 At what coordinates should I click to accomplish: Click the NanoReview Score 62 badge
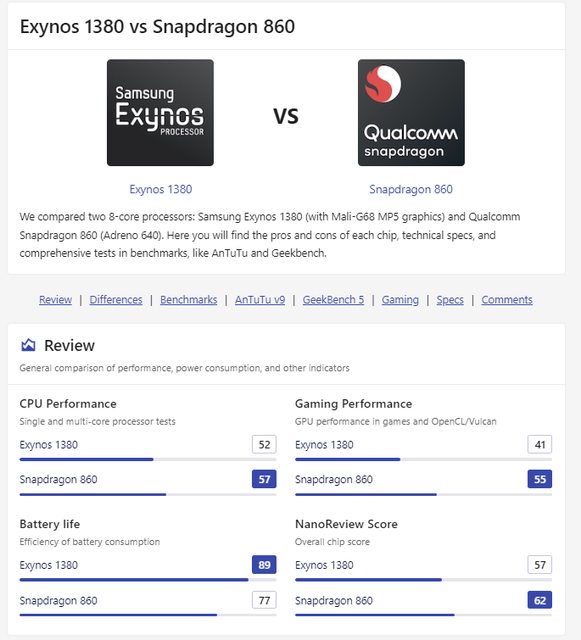[540, 600]
